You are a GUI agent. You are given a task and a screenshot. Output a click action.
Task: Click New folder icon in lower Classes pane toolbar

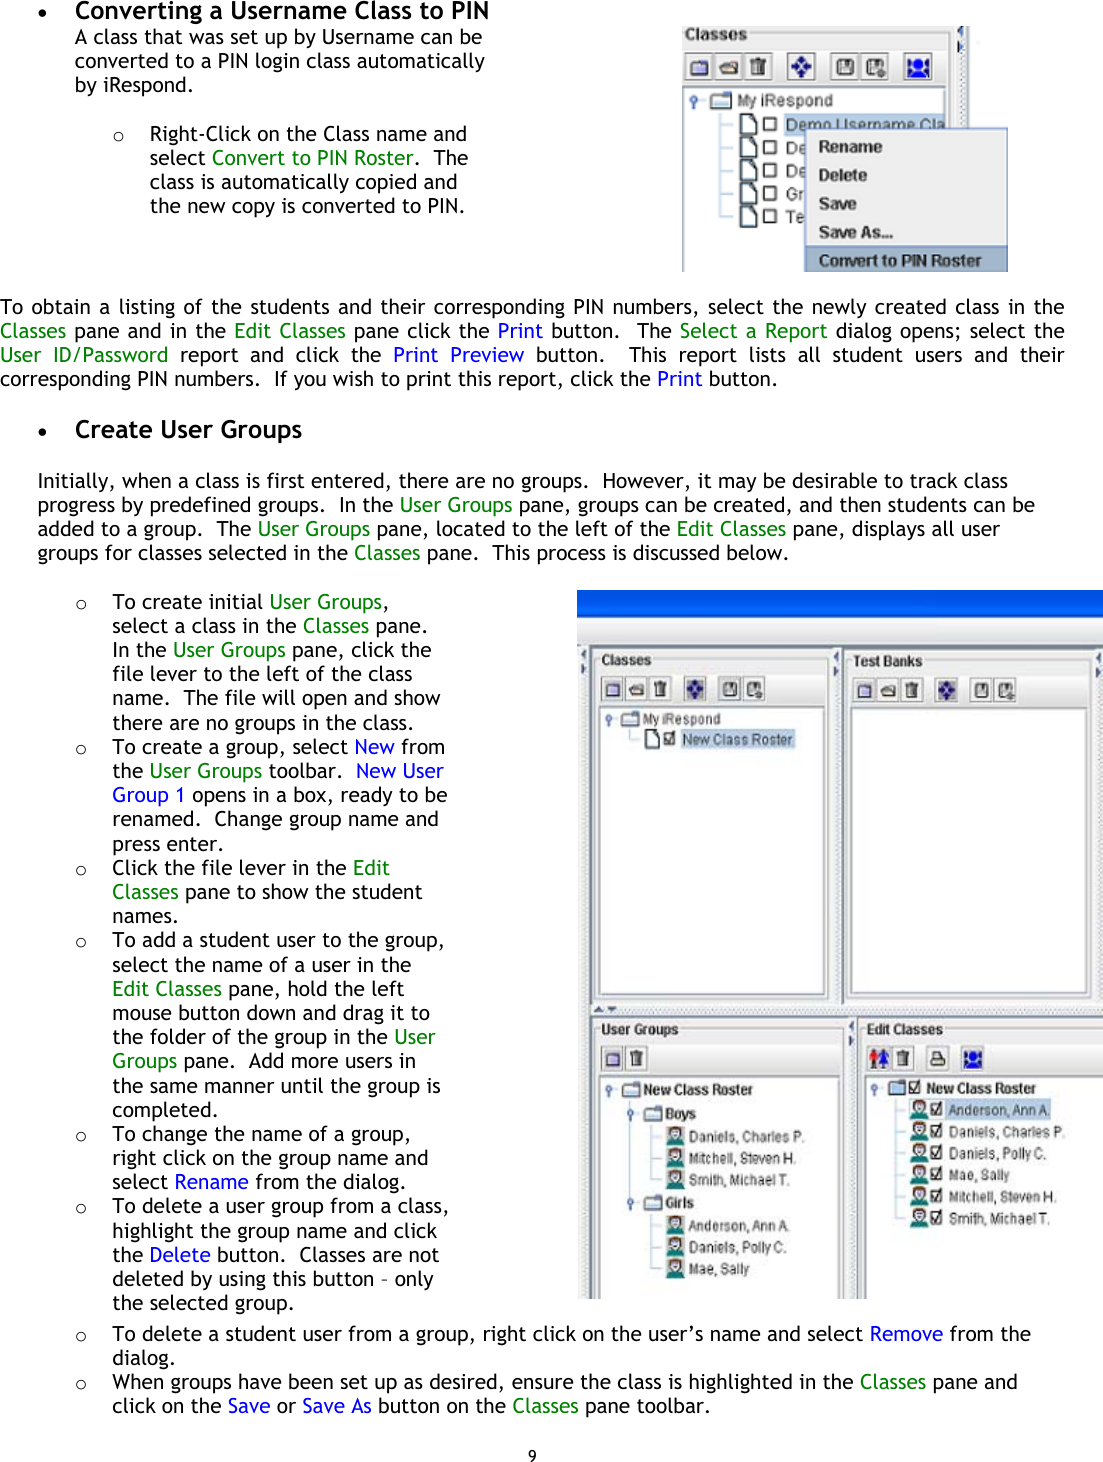[x=613, y=689]
